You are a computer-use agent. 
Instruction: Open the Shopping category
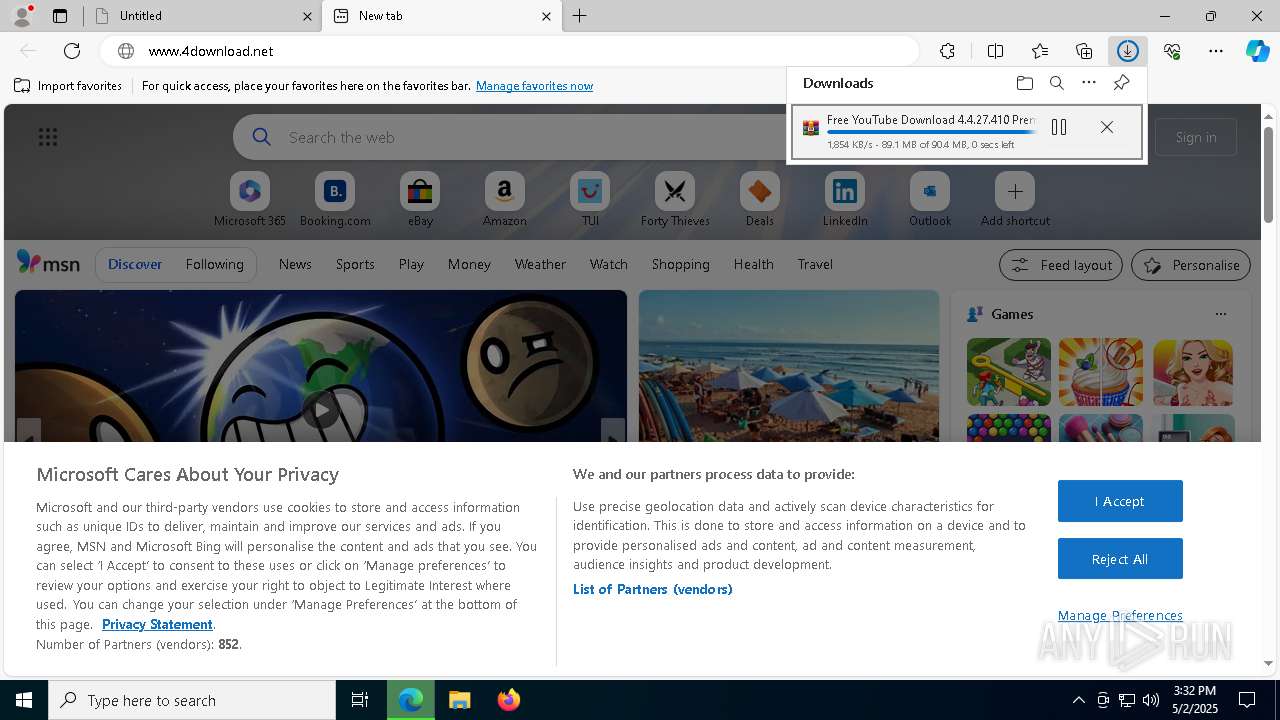point(680,264)
